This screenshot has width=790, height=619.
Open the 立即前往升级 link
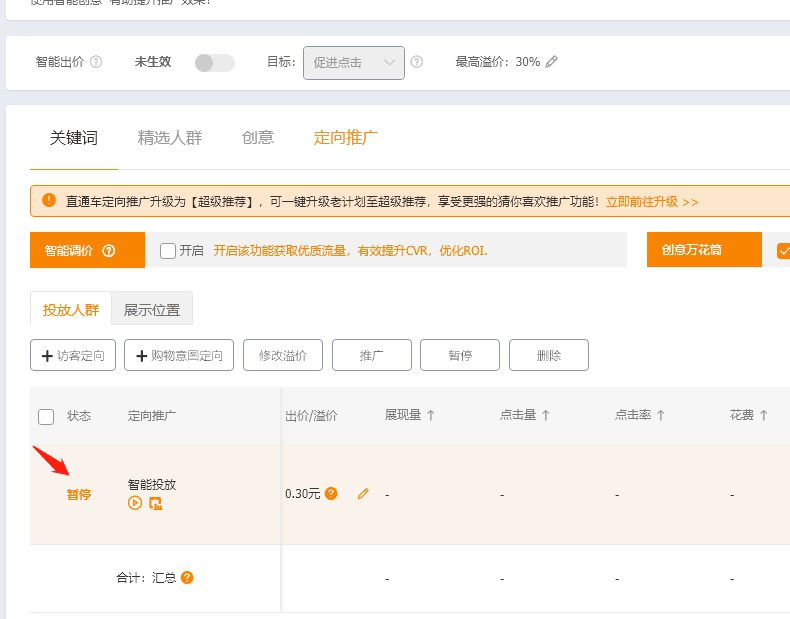point(652,202)
